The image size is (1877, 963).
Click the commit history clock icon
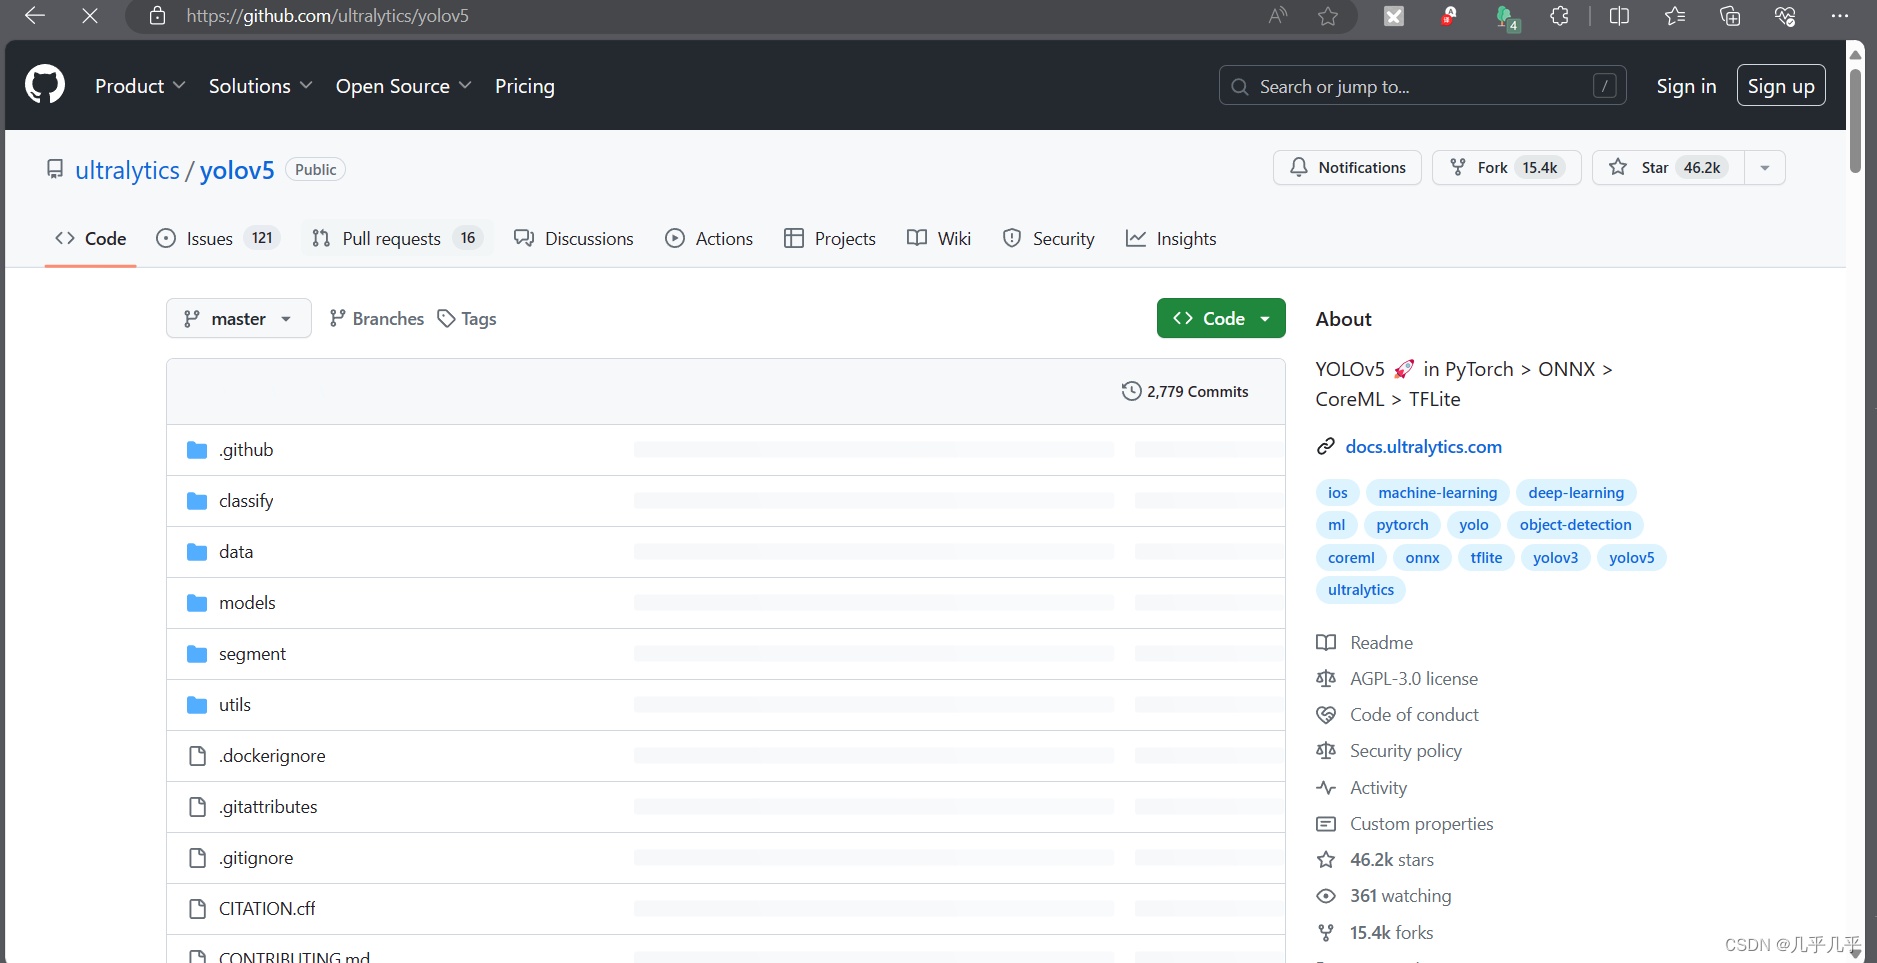[1131, 391]
